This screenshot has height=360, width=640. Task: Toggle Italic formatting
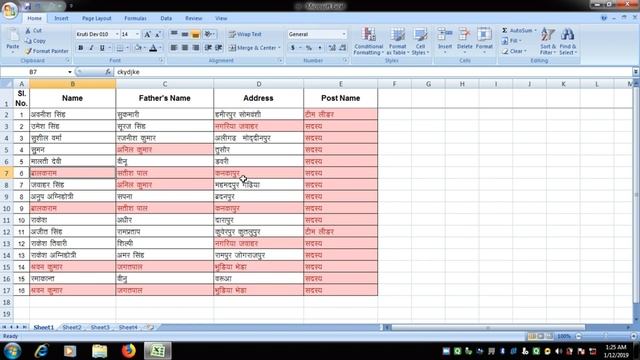(x=91, y=48)
